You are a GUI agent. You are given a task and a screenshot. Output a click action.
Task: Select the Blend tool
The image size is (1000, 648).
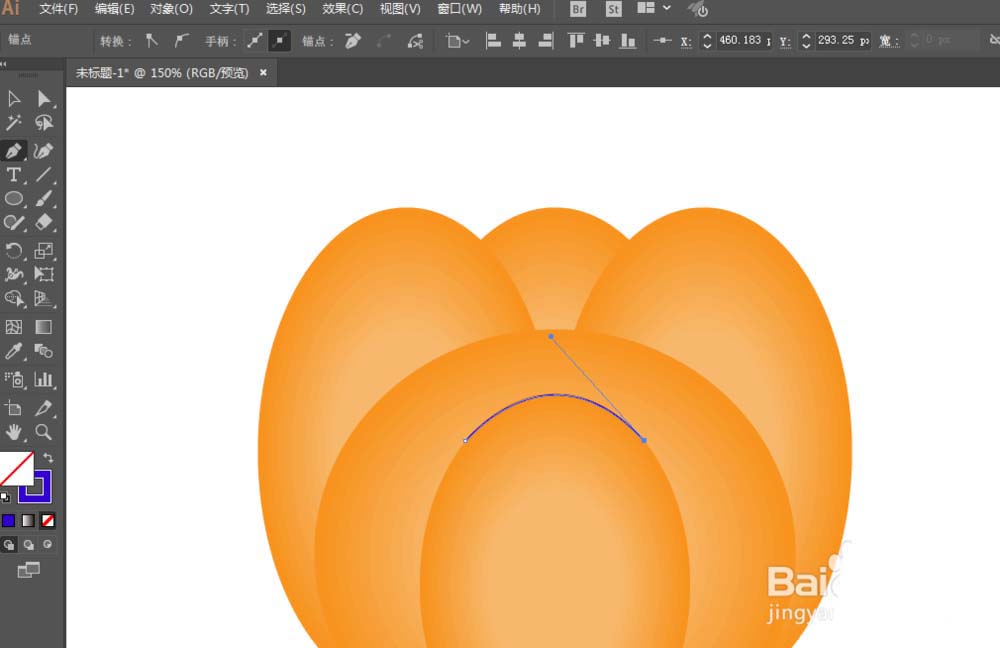(43, 351)
